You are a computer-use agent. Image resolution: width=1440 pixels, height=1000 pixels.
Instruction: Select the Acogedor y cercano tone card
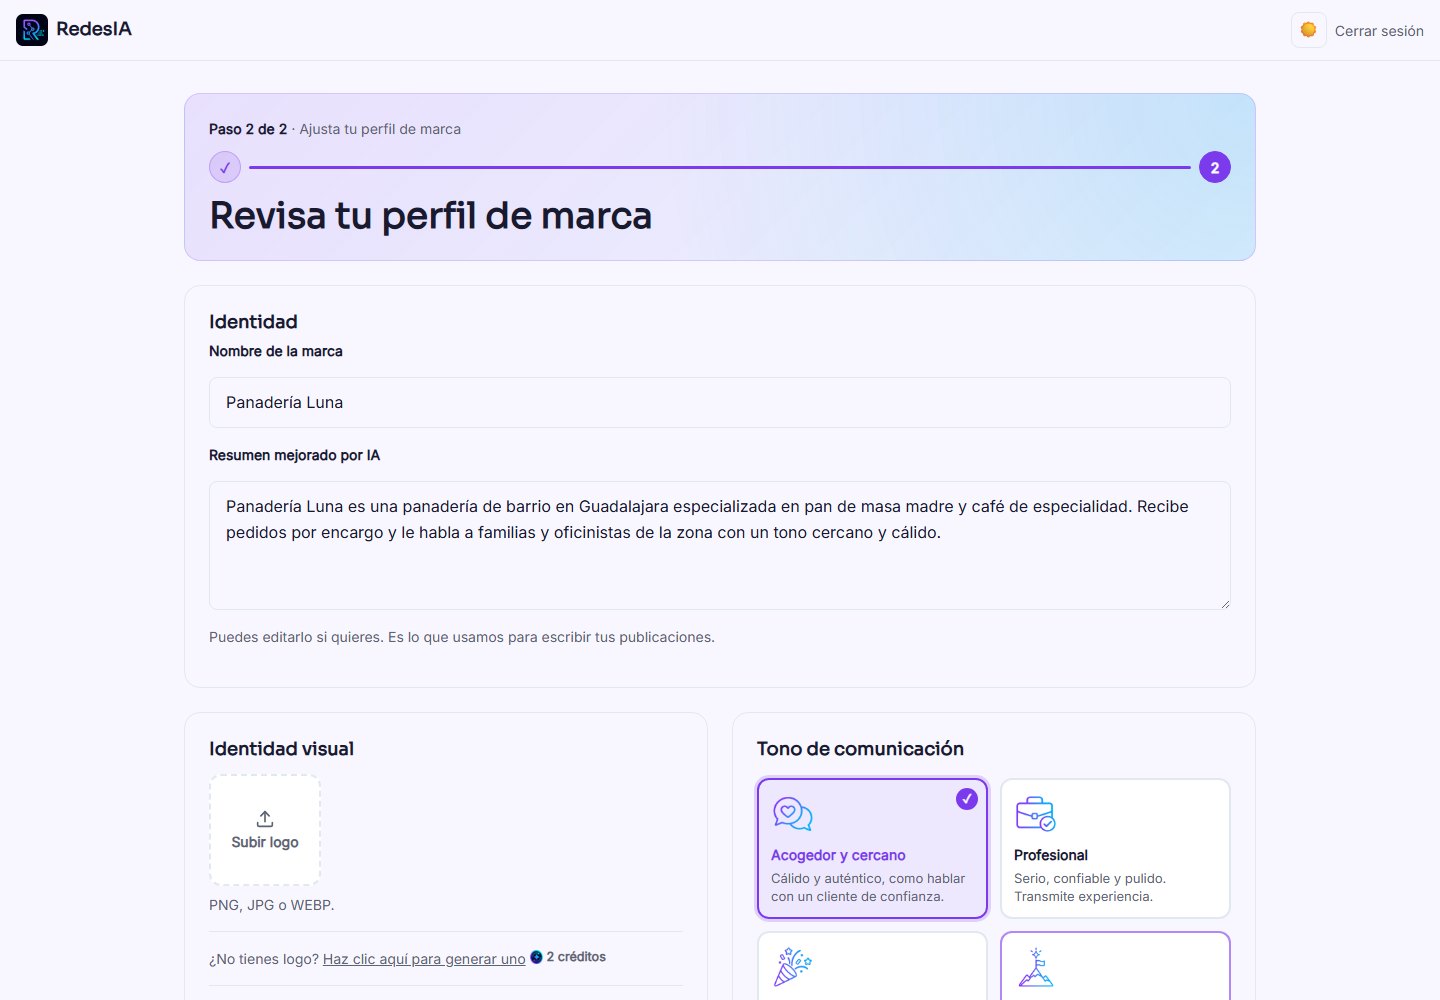[872, 848]
